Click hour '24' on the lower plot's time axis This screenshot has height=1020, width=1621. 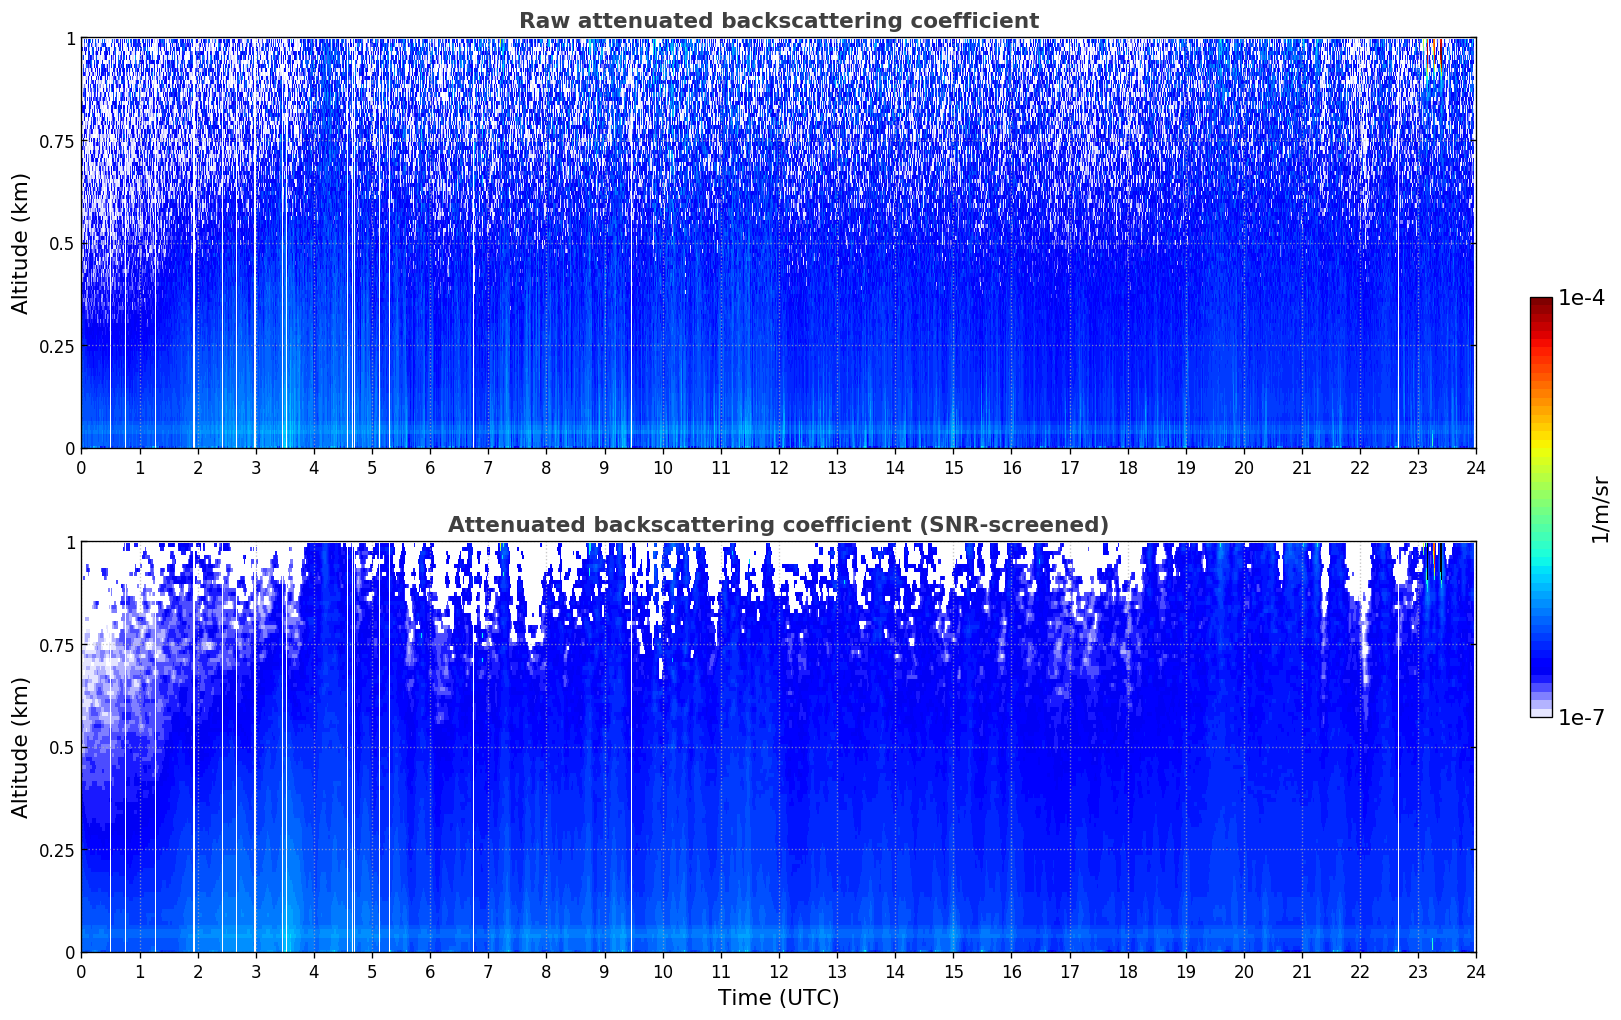pyautogui.click(x=1475, y=971)
